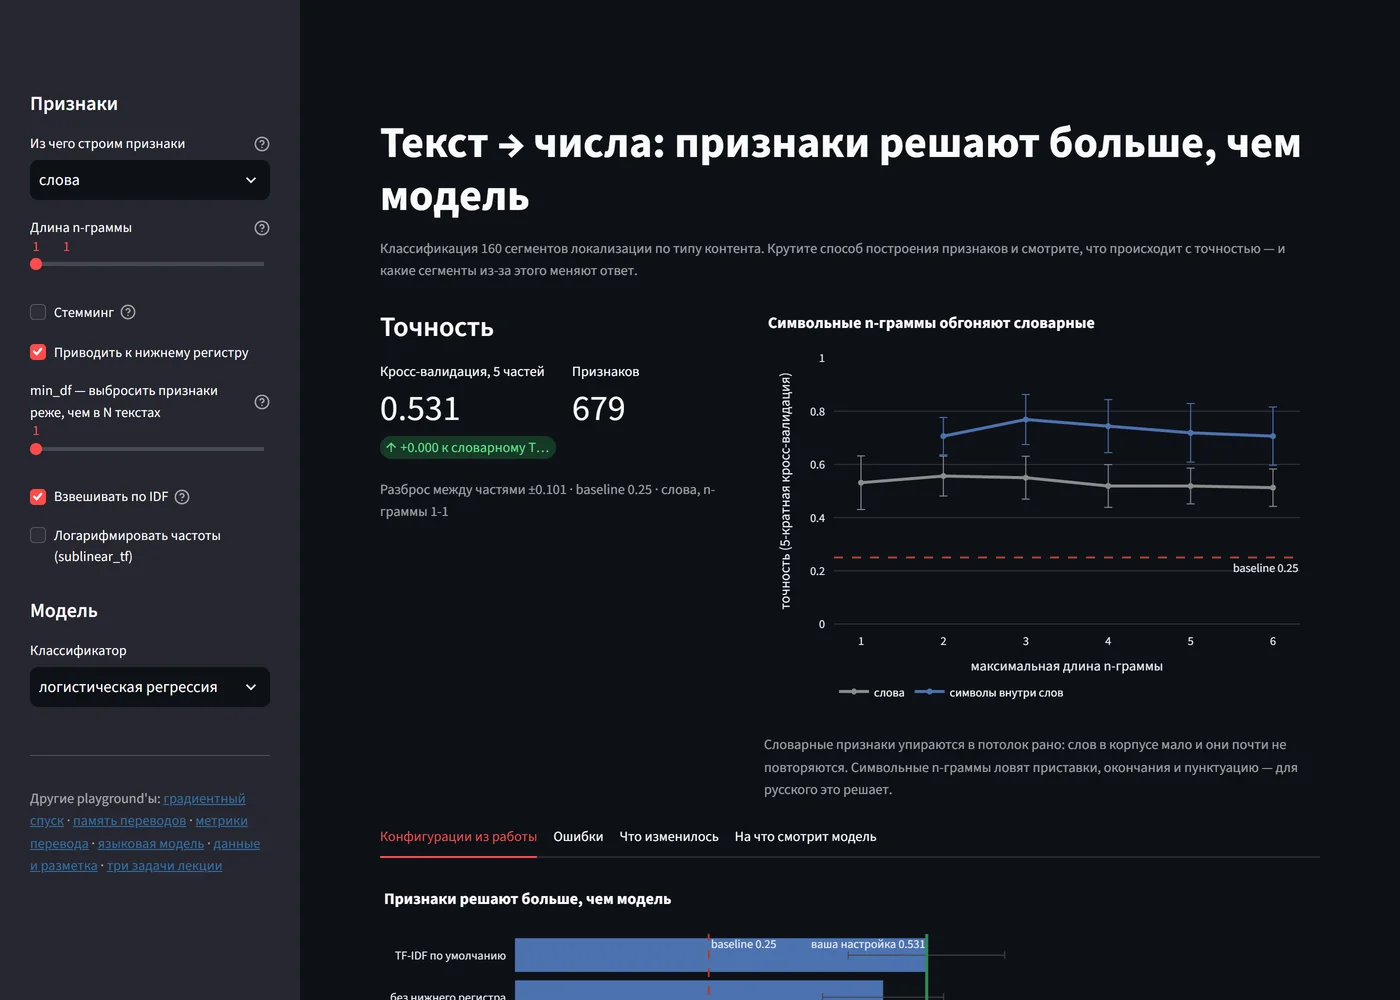Open help icon for 'Взвешивать по IDF'
Image resolution: width=1400 pixels, height=1000 pixels.
(x=182, y=497)
